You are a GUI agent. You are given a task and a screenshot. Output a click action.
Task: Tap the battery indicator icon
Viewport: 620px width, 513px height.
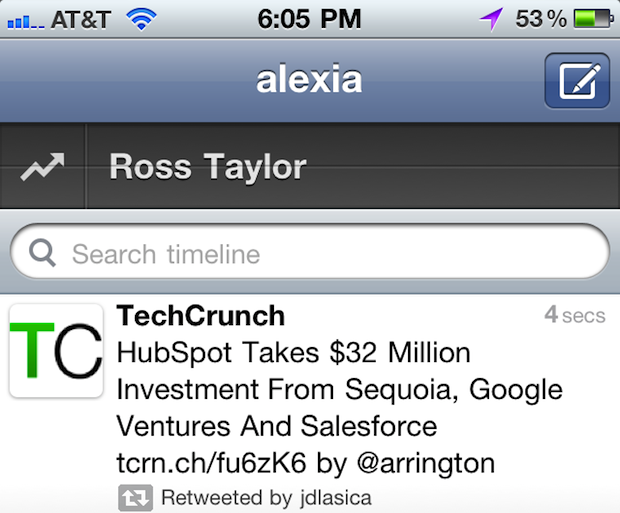click(592, 18)
